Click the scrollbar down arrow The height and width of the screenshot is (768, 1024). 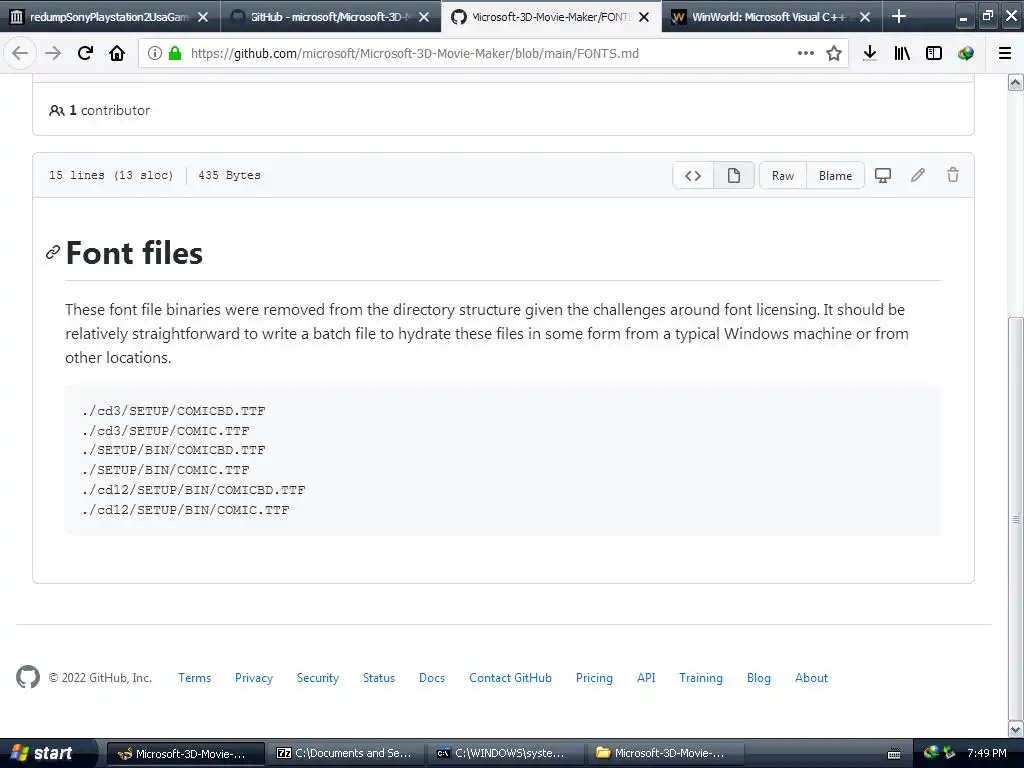point(1016,729)
